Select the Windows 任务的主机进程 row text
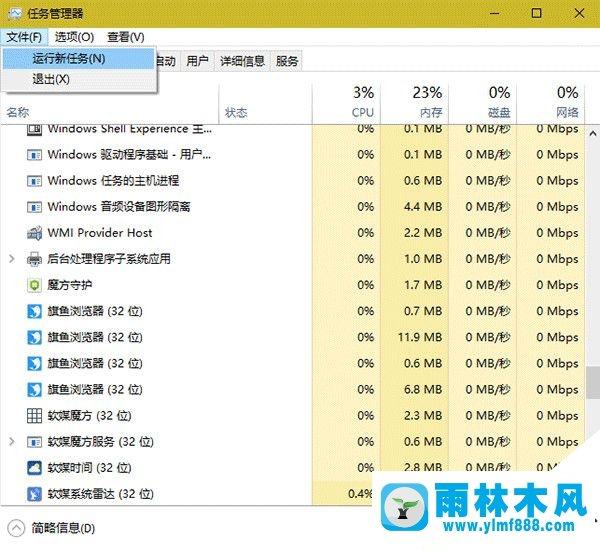Screen dimensions: 600x551 click(x=113, y=181)
